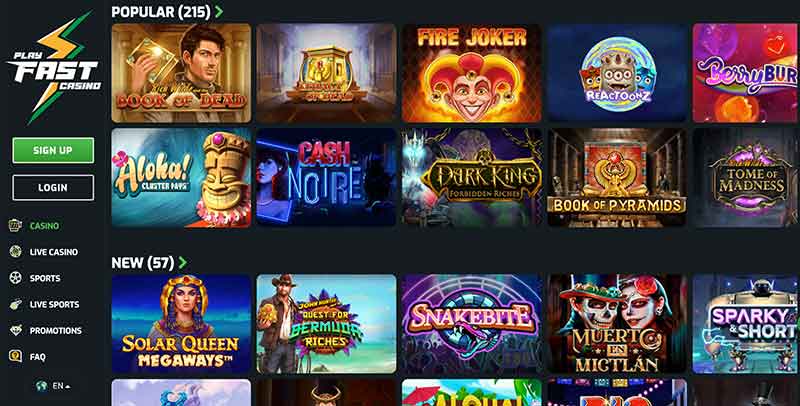Expand the Popular (215) games arrow
800x406 pixels.
[219, 11]
